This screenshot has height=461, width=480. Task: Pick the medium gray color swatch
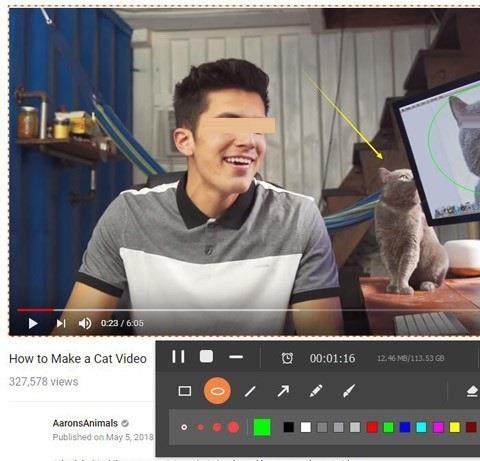click(339, 427)
